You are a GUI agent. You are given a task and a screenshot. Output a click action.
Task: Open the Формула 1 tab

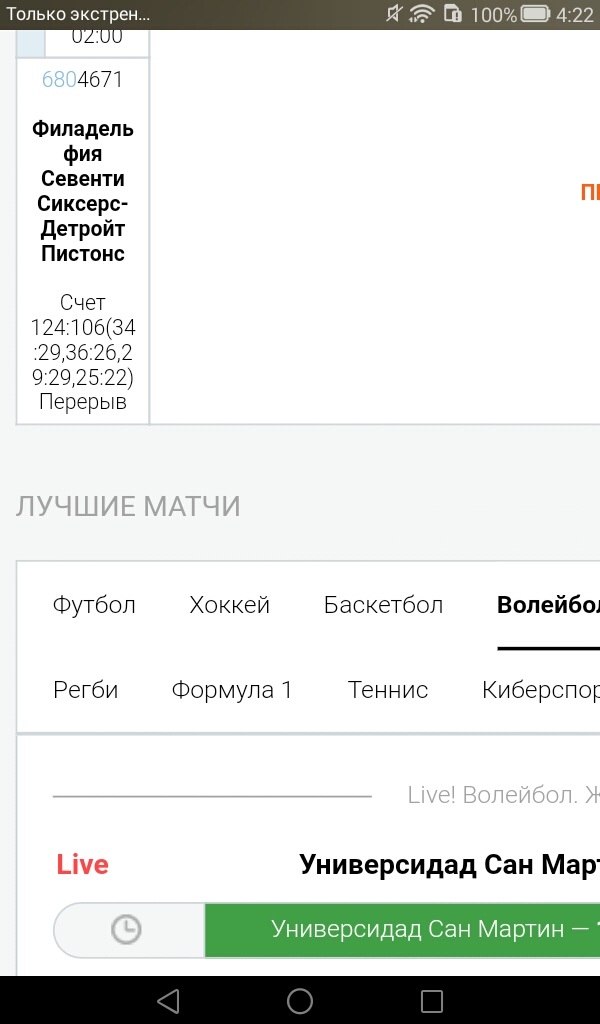pyautogui.click(x=232, y=690)
